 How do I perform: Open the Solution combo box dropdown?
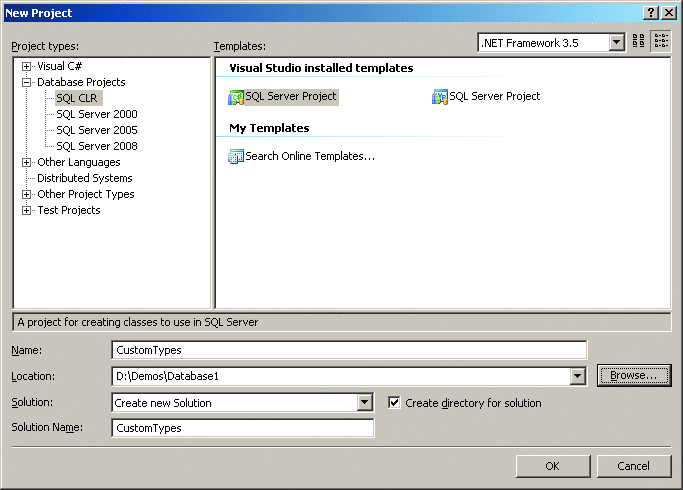point(365,402)
